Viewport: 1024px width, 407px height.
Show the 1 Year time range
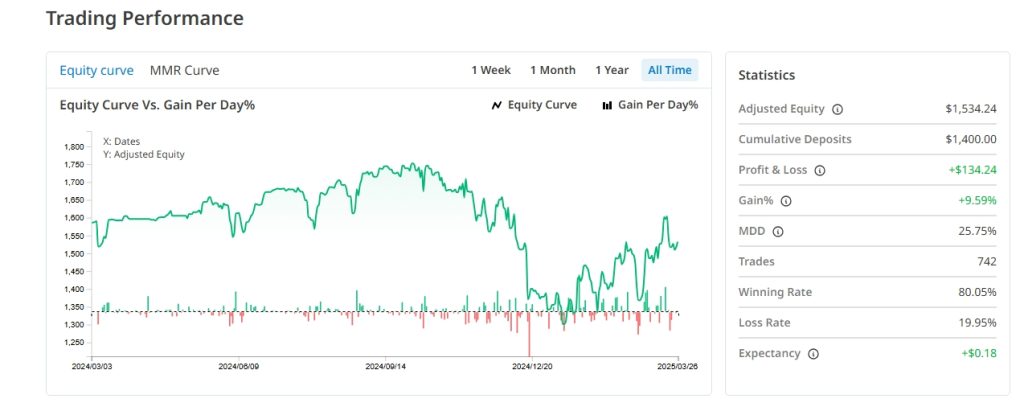pyautogui.click(x=612, y=70)
